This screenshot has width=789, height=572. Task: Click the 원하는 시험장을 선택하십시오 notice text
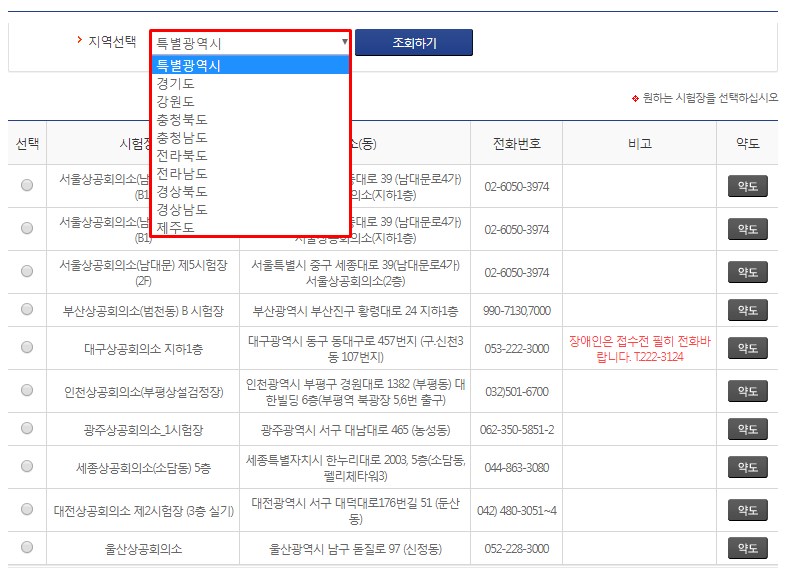click(710, 98)
